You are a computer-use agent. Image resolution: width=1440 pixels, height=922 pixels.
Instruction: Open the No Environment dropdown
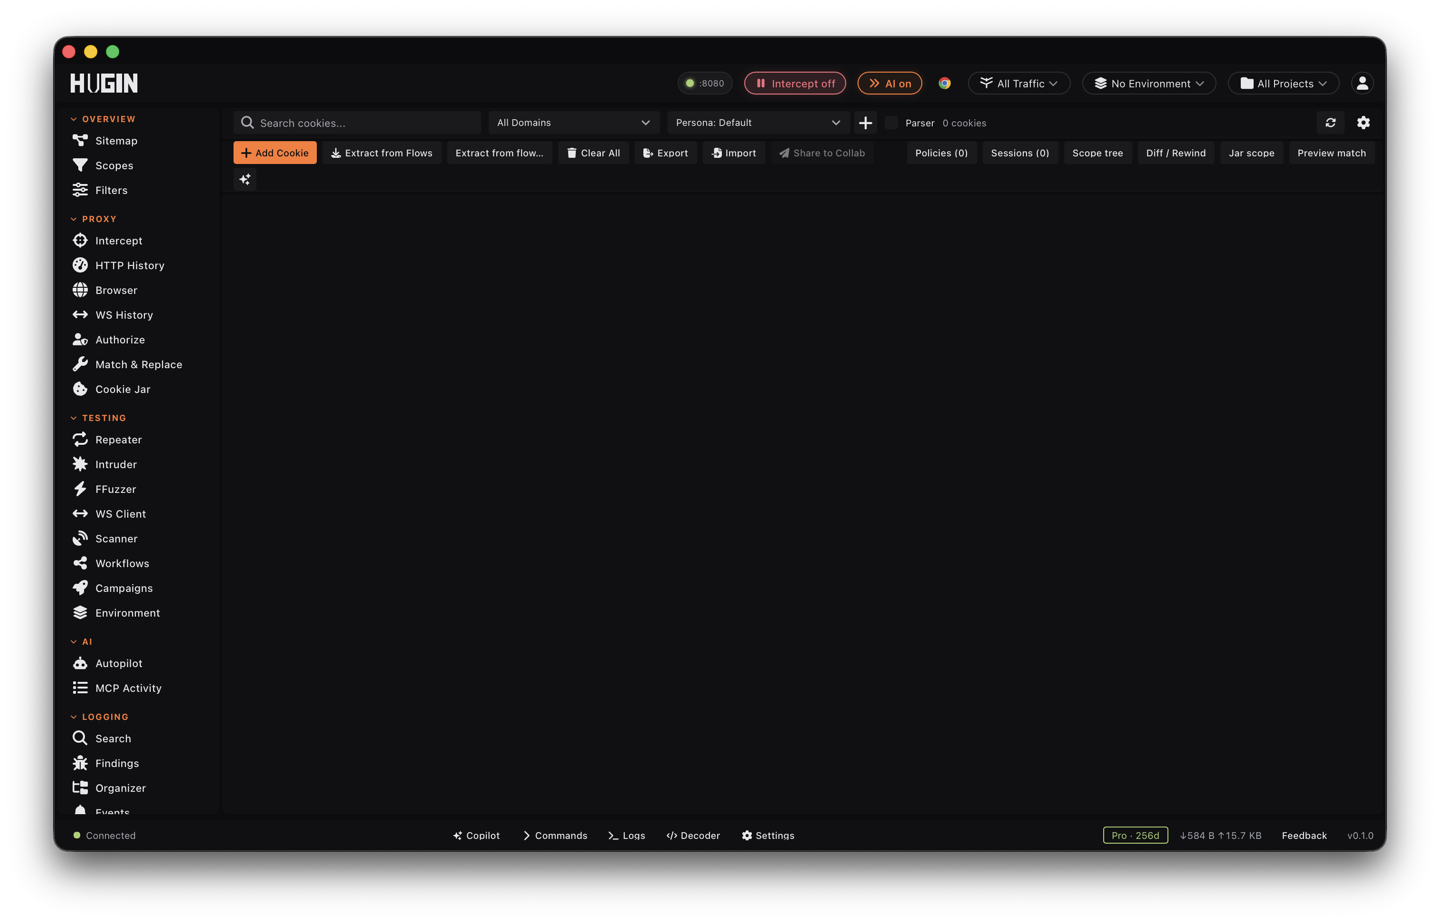click(1149, 83)
